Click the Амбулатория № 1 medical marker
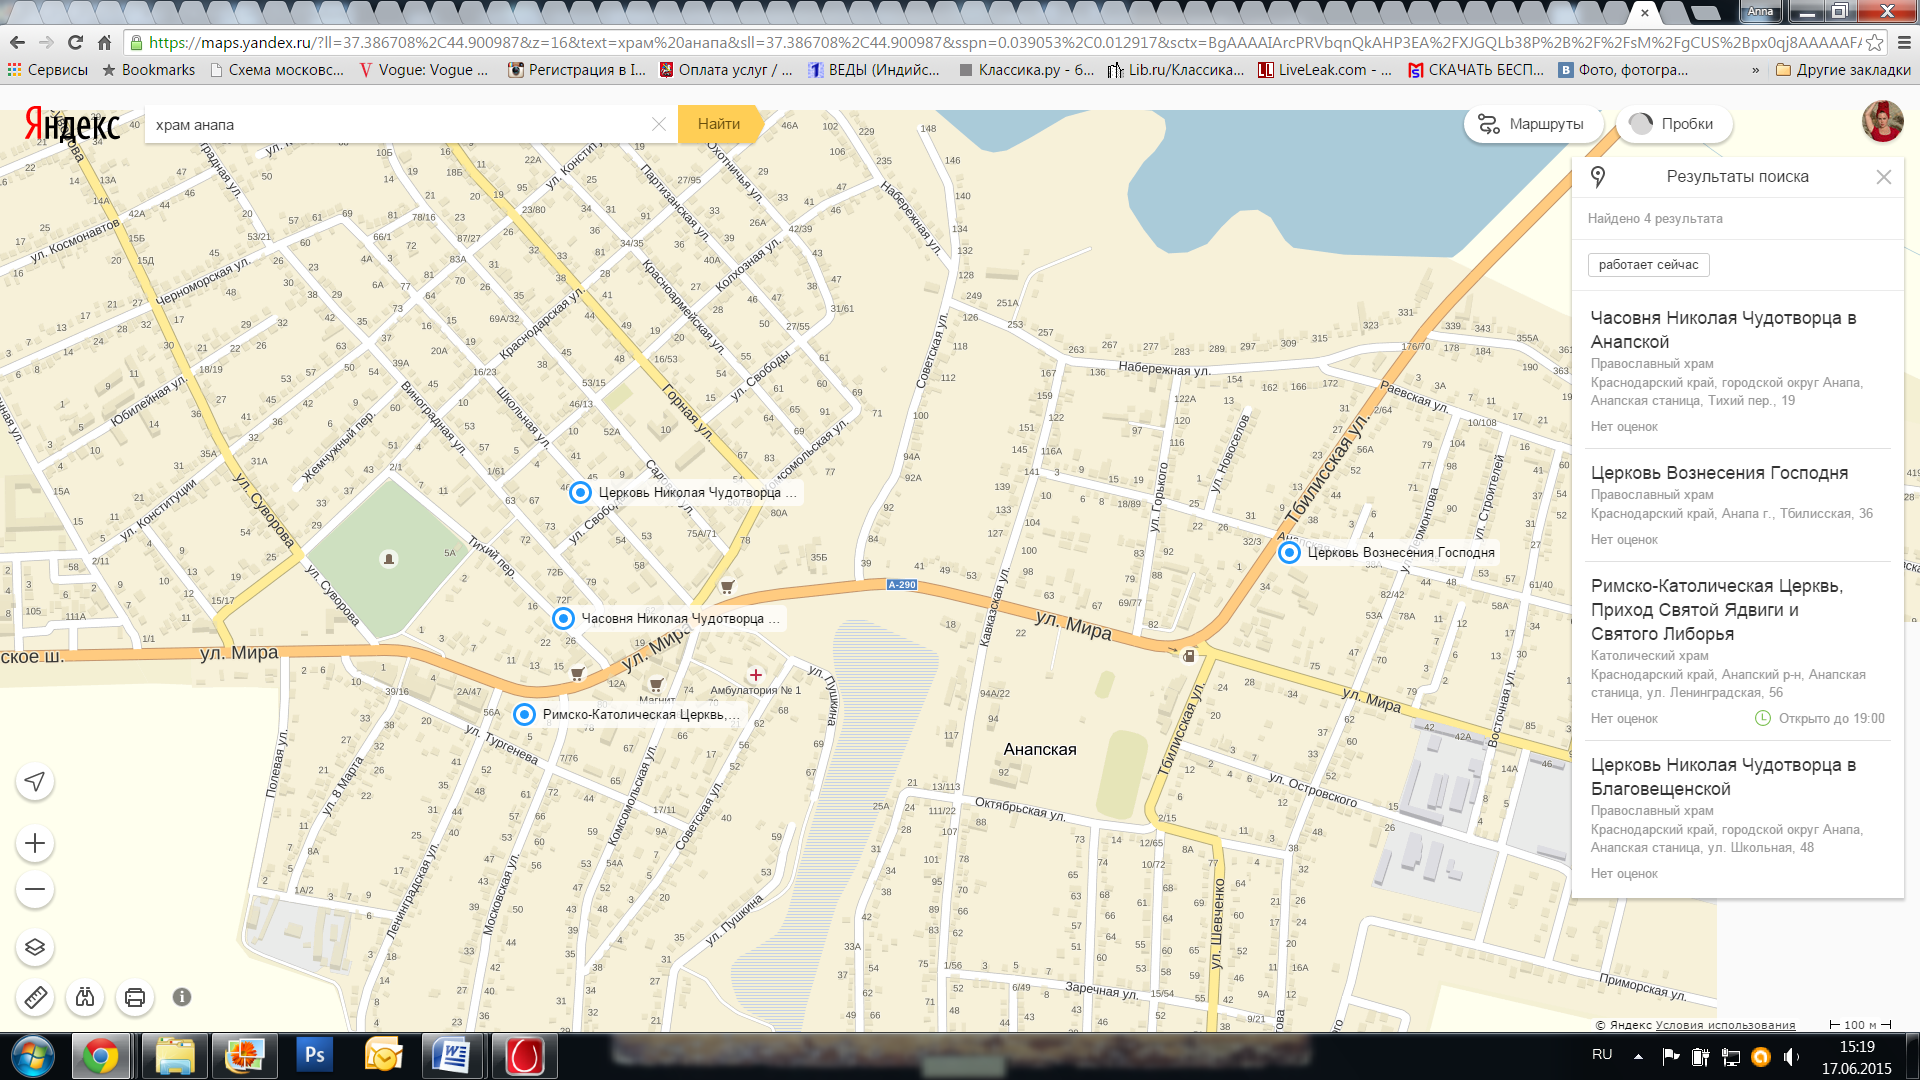The image size is (1920, 1080). coord(756,675)
